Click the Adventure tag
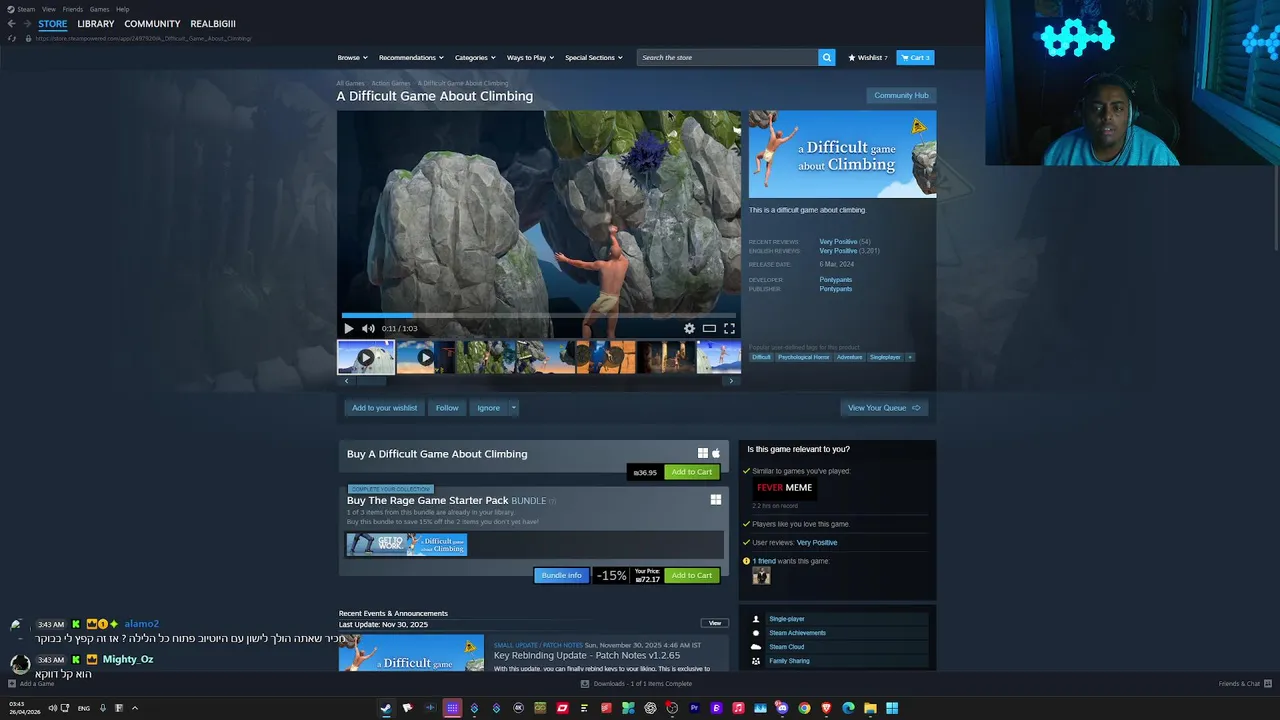 pyautogui.click(x=849, y=357)
